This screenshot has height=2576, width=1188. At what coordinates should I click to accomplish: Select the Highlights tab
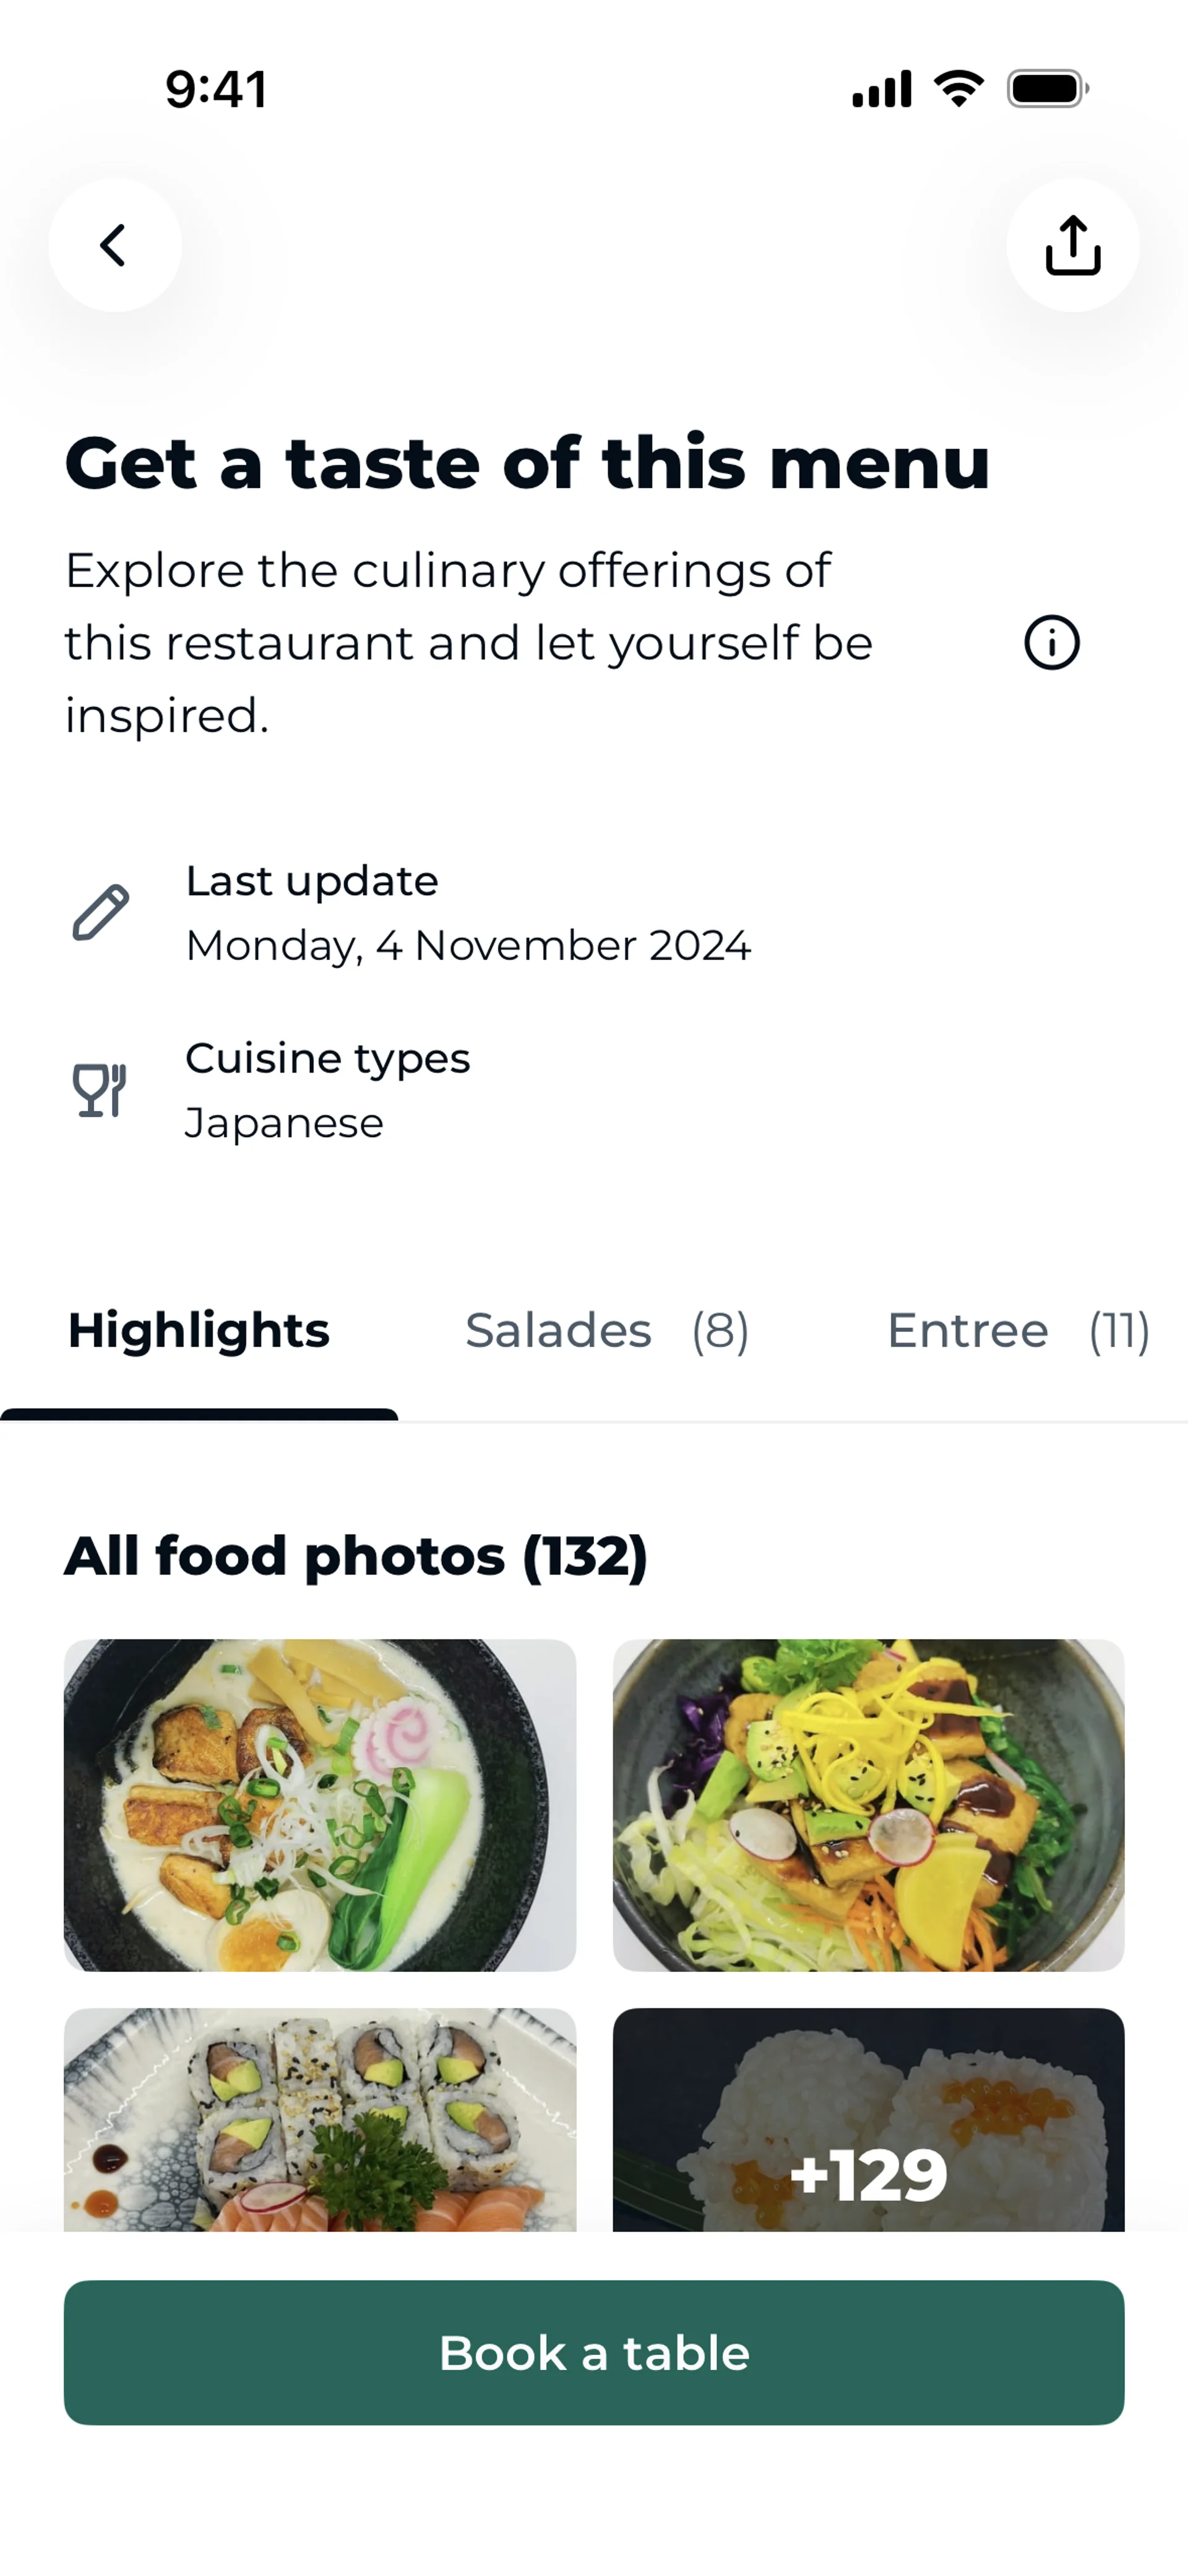[199, 1331]
